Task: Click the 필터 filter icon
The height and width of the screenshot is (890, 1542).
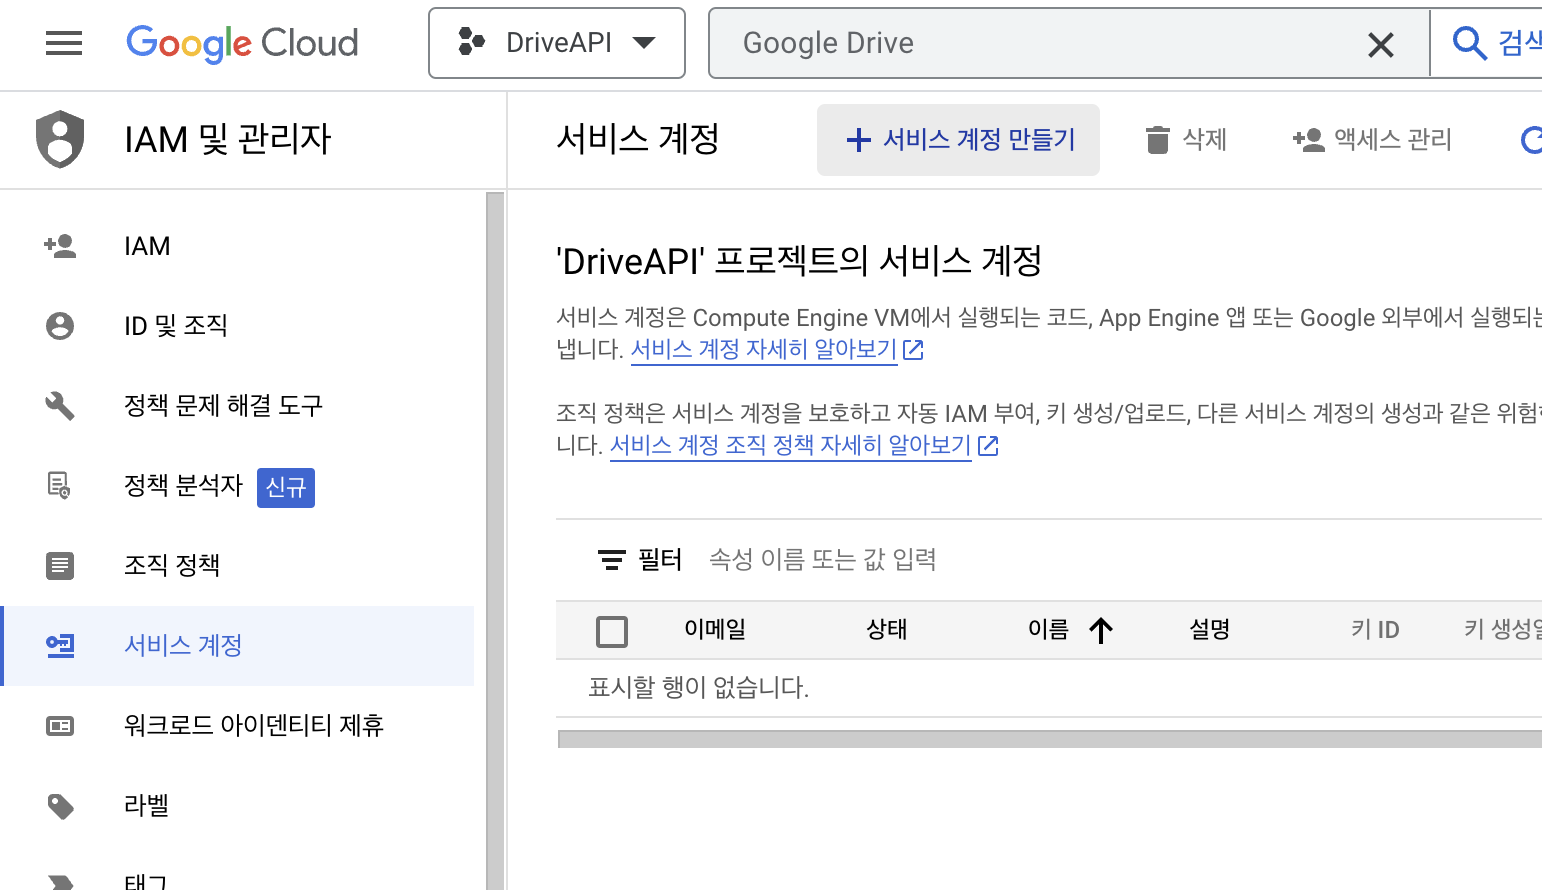Action: click(612, 560)
